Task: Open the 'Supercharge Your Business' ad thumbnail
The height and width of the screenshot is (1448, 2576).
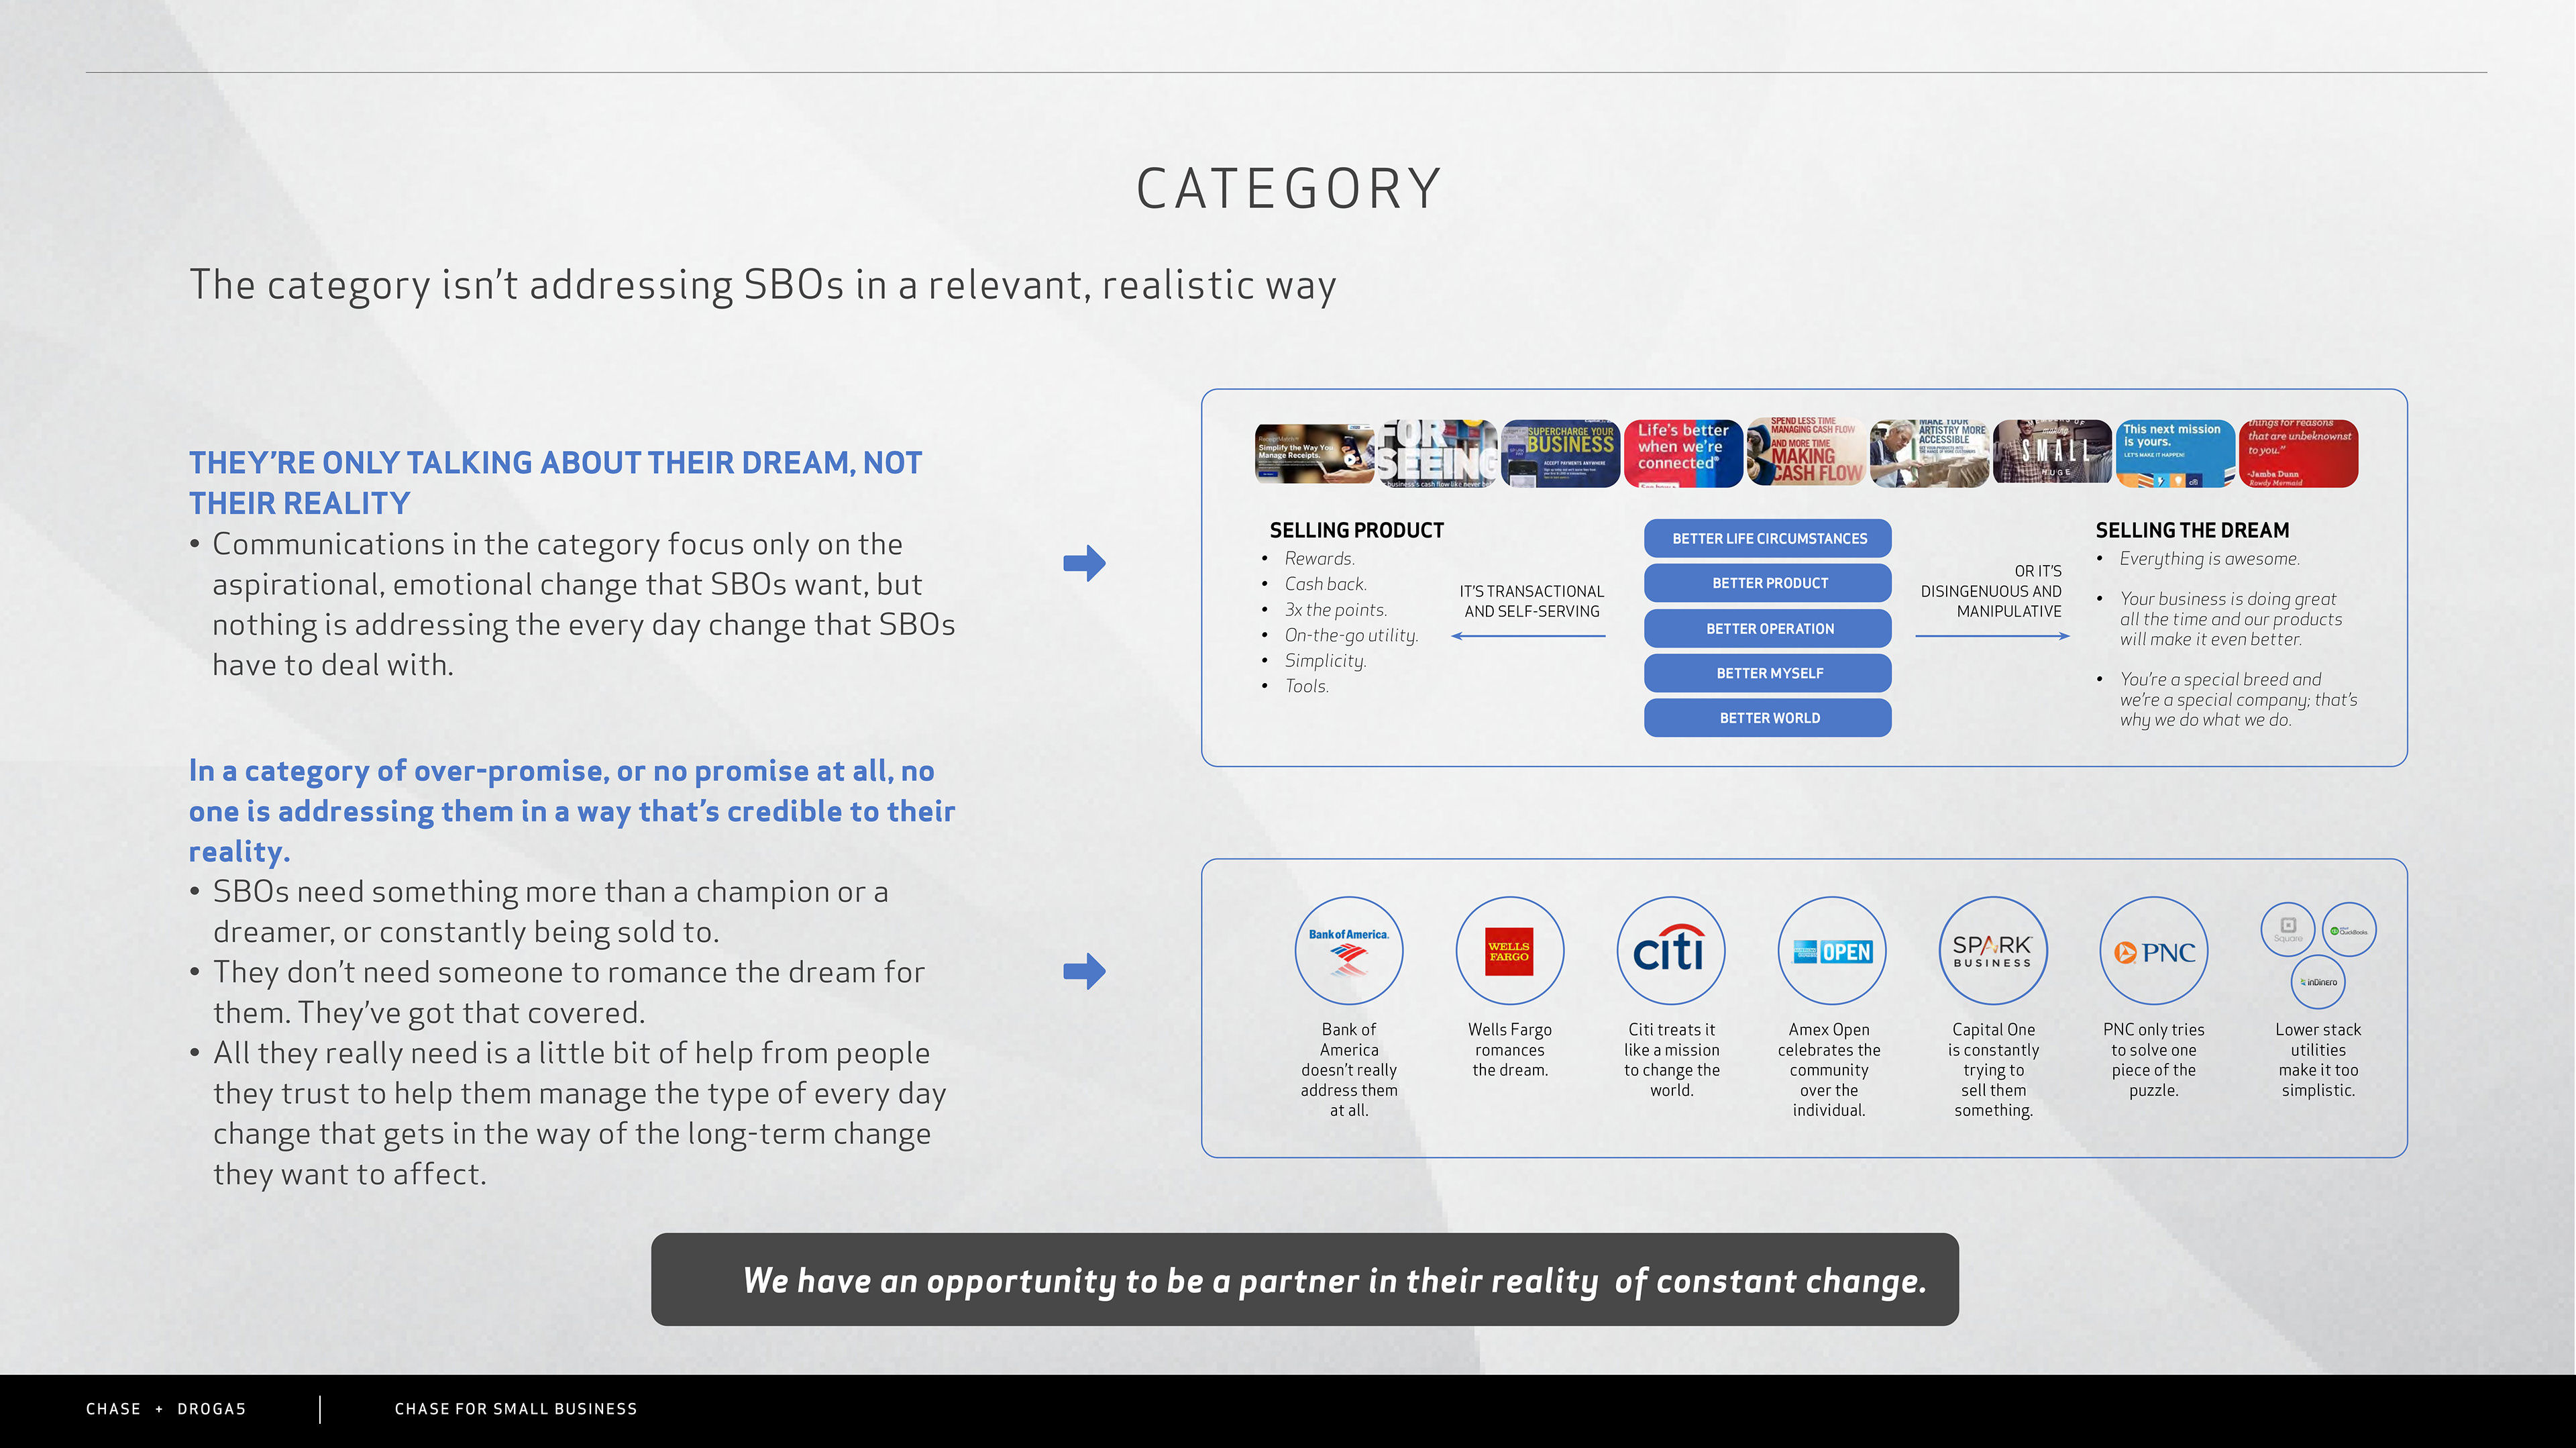Action: pyautogui.click(x=1560, y=454)
